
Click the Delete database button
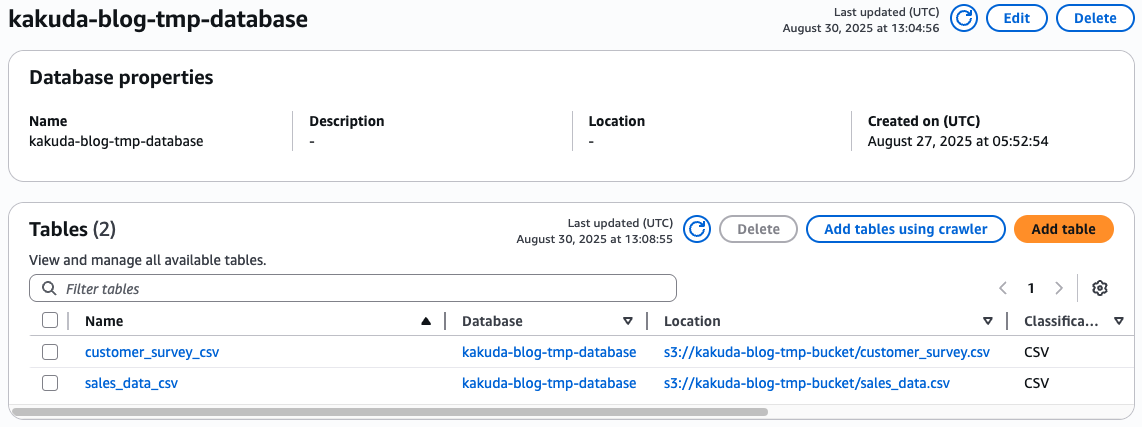coord(1095,19)
